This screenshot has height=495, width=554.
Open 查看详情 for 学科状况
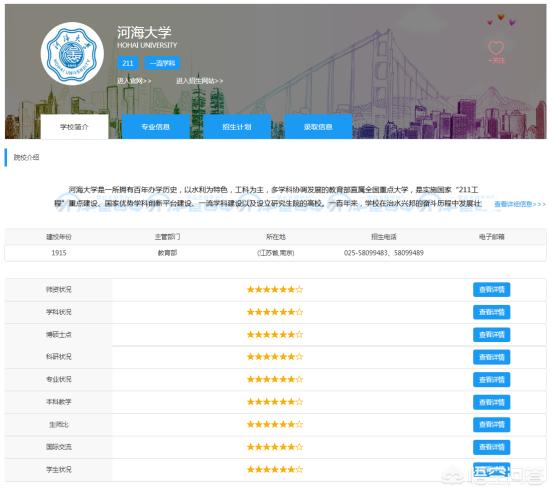point(491,312)
